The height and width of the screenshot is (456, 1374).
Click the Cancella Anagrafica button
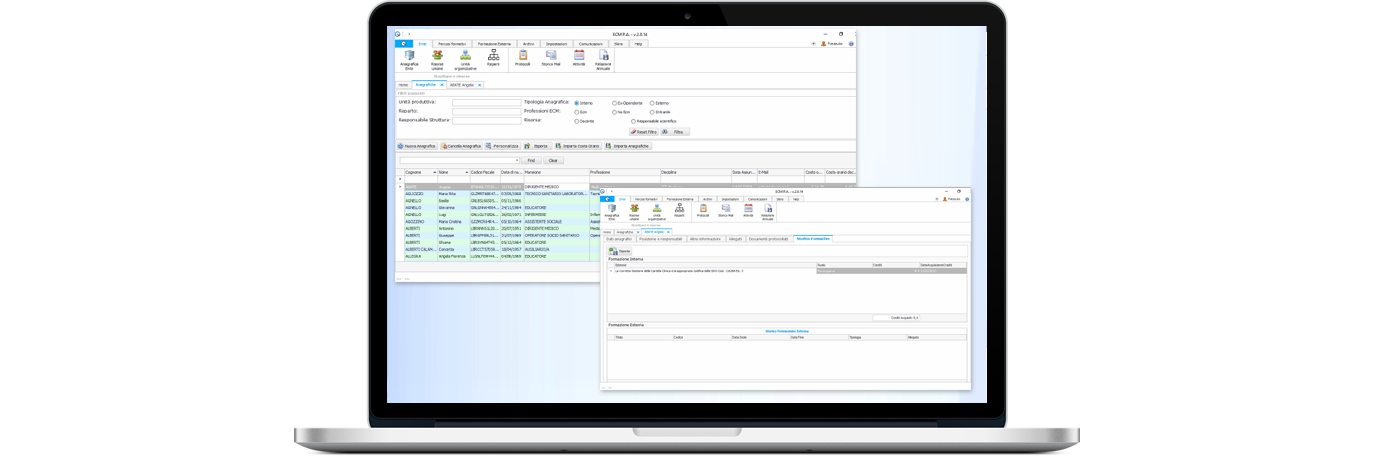[x=460, y=146]
